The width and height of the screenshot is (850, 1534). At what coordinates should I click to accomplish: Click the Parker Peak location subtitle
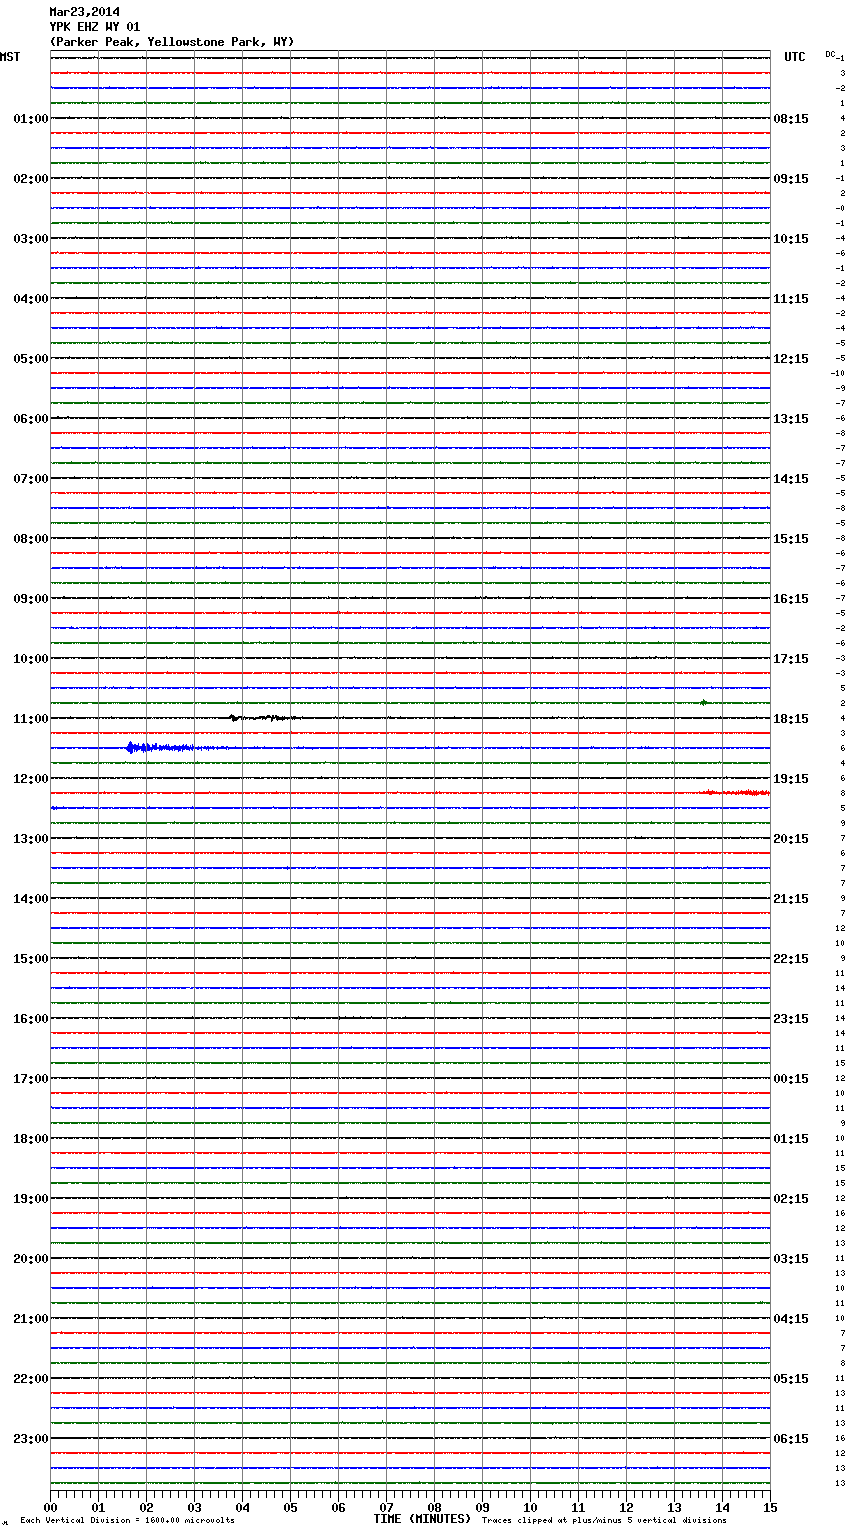(172, 42)
